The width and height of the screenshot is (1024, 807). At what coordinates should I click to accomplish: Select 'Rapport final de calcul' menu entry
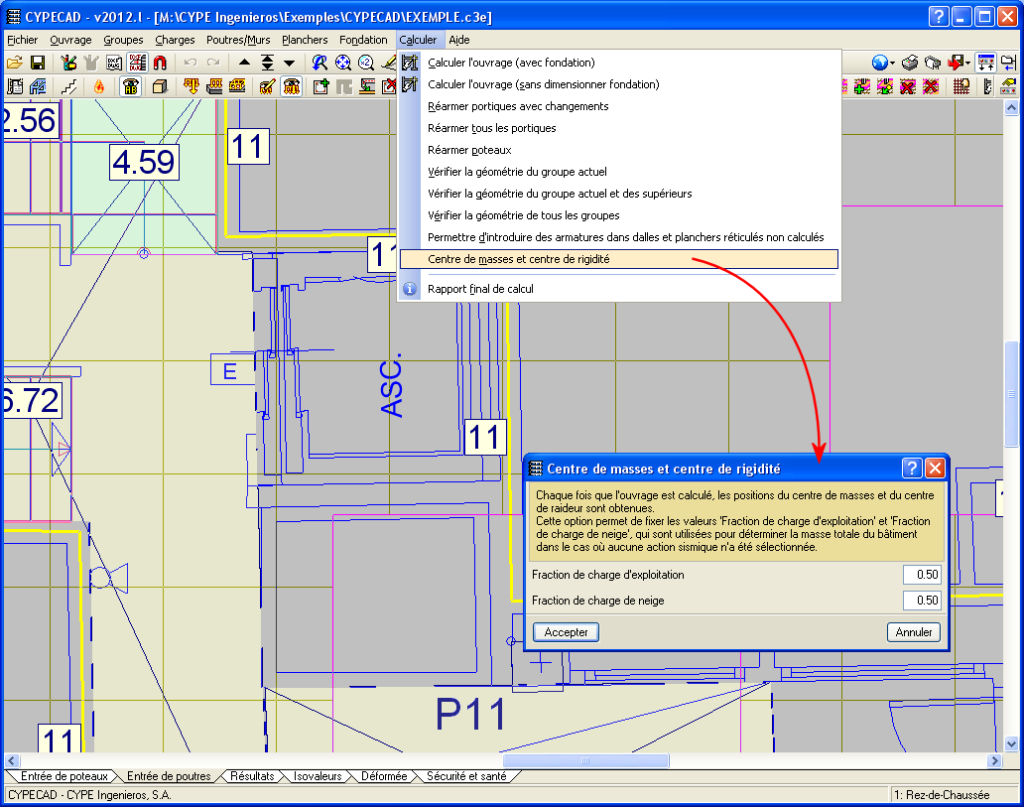pyautogui.click(x=480, y=289)
